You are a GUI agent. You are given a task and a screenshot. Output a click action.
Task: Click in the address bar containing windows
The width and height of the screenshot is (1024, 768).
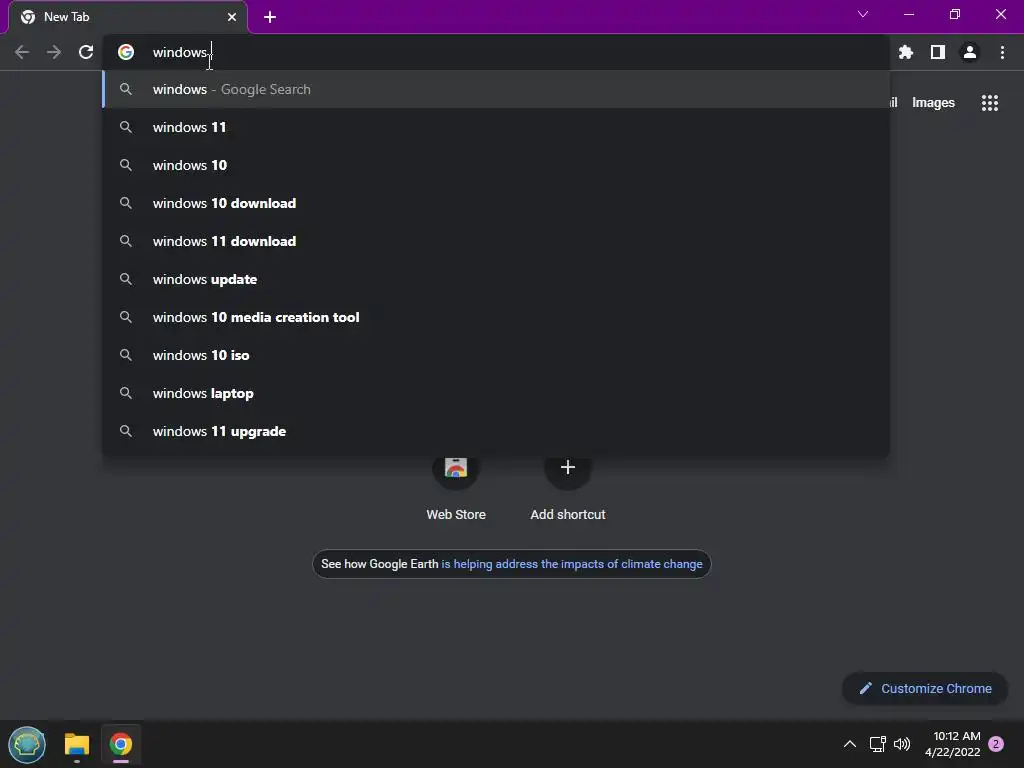[496, 52]
